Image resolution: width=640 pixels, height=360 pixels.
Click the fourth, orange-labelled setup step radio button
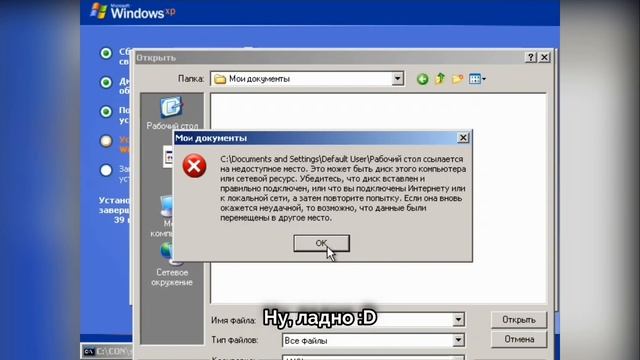click(x=106, y=141)
